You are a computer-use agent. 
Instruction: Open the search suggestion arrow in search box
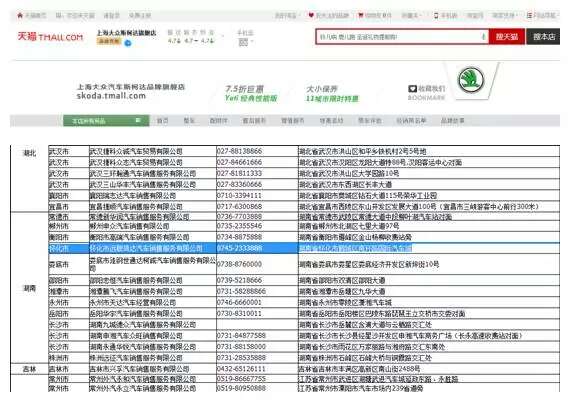483,37
